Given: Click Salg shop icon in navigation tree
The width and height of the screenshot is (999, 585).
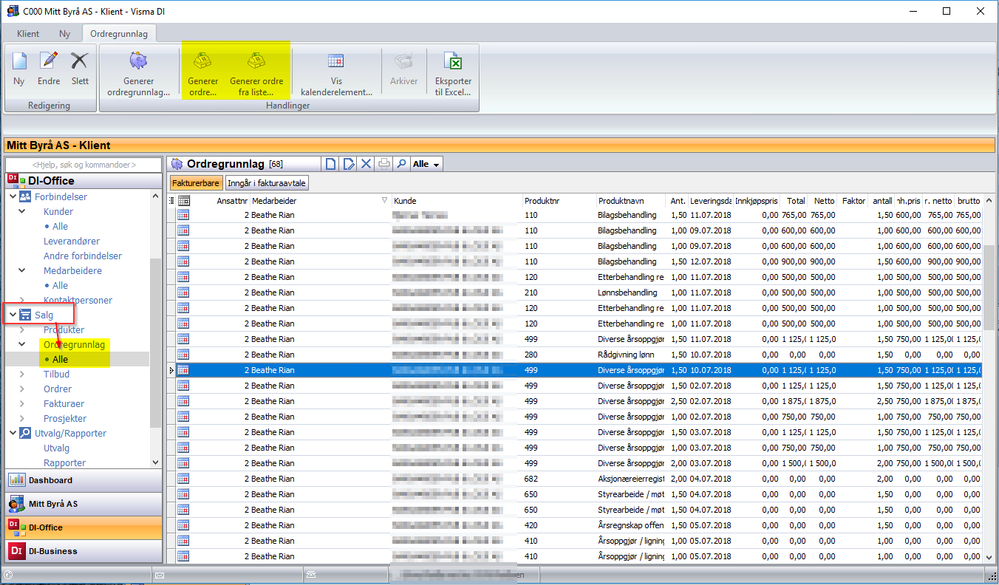Looking at the screenshot, I should 25,315.
